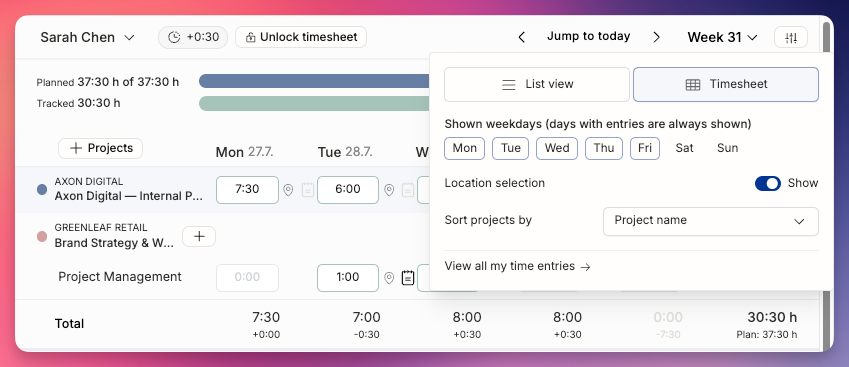The height and width of the screenshot is (367, 849).
Task: Open Sort projects by Project name dropdown
Action: pyautogui.click(x=710, y=221)
